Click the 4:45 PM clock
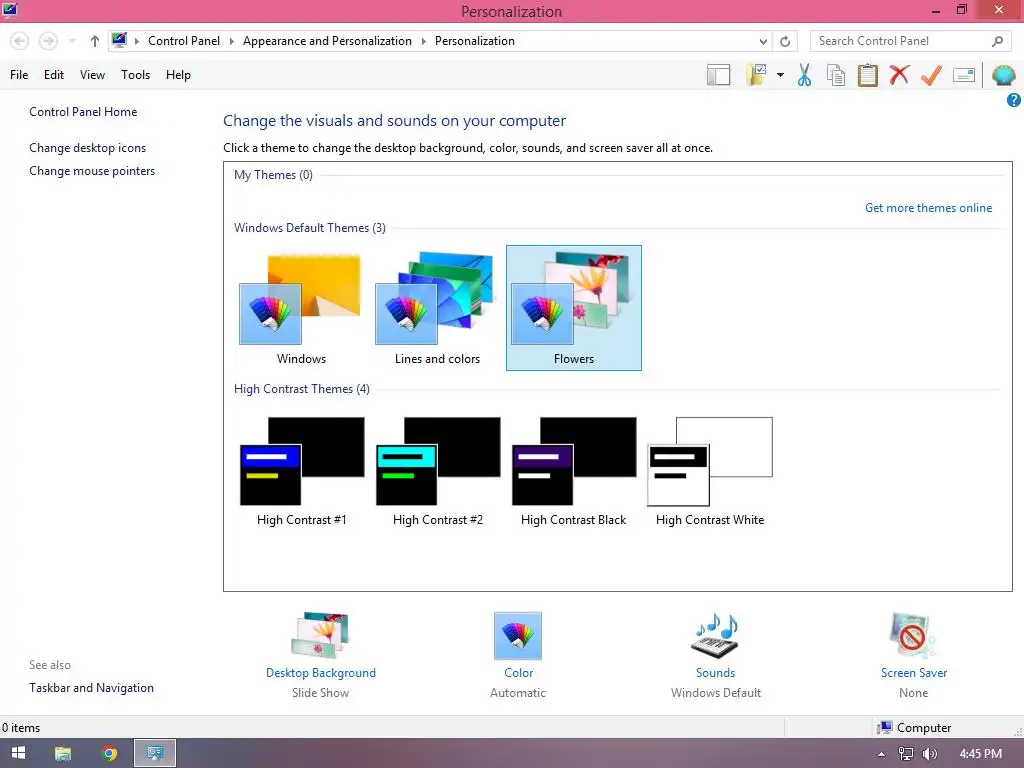The image size is (1024, 768). coord(980,754)
